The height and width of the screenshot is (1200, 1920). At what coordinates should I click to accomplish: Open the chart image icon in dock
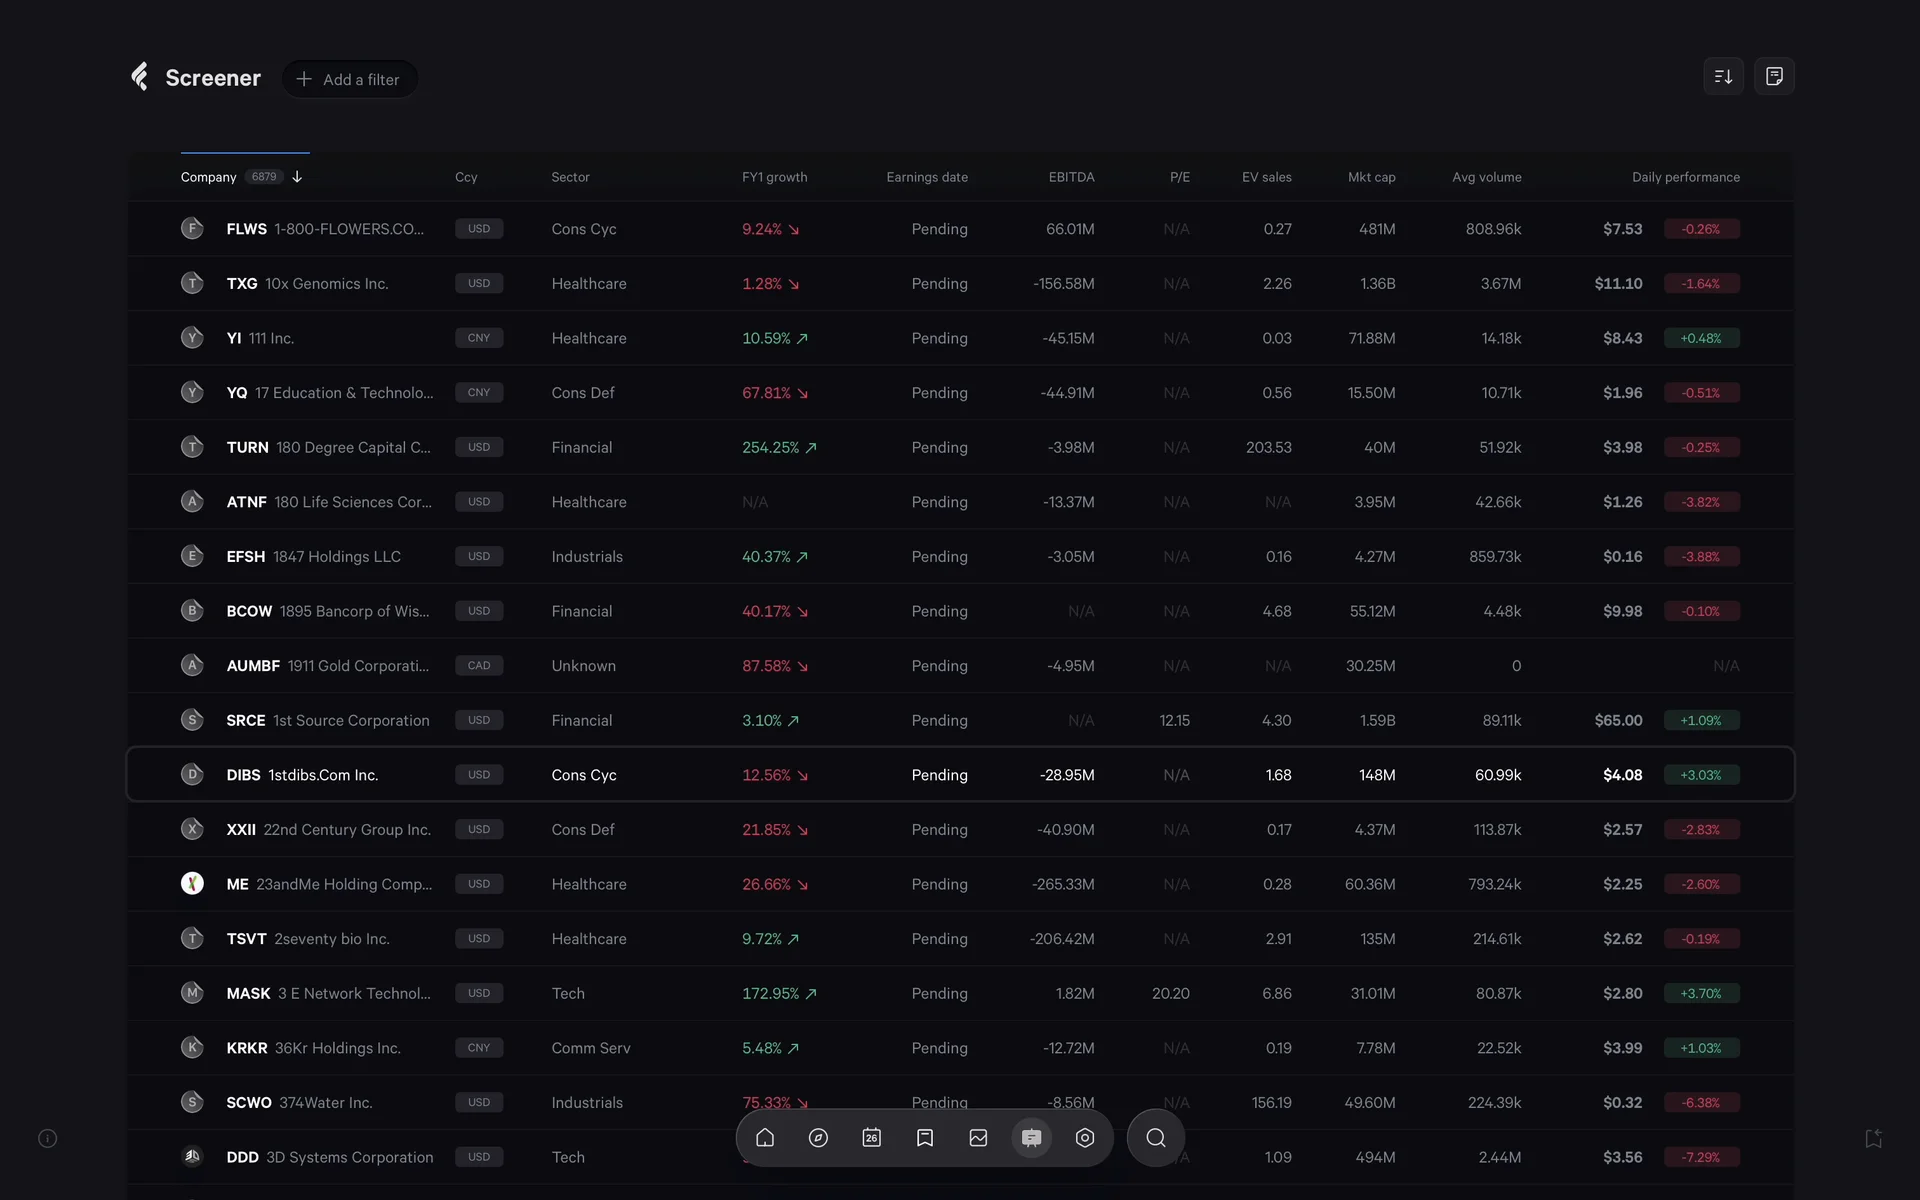coord(978,1138)
